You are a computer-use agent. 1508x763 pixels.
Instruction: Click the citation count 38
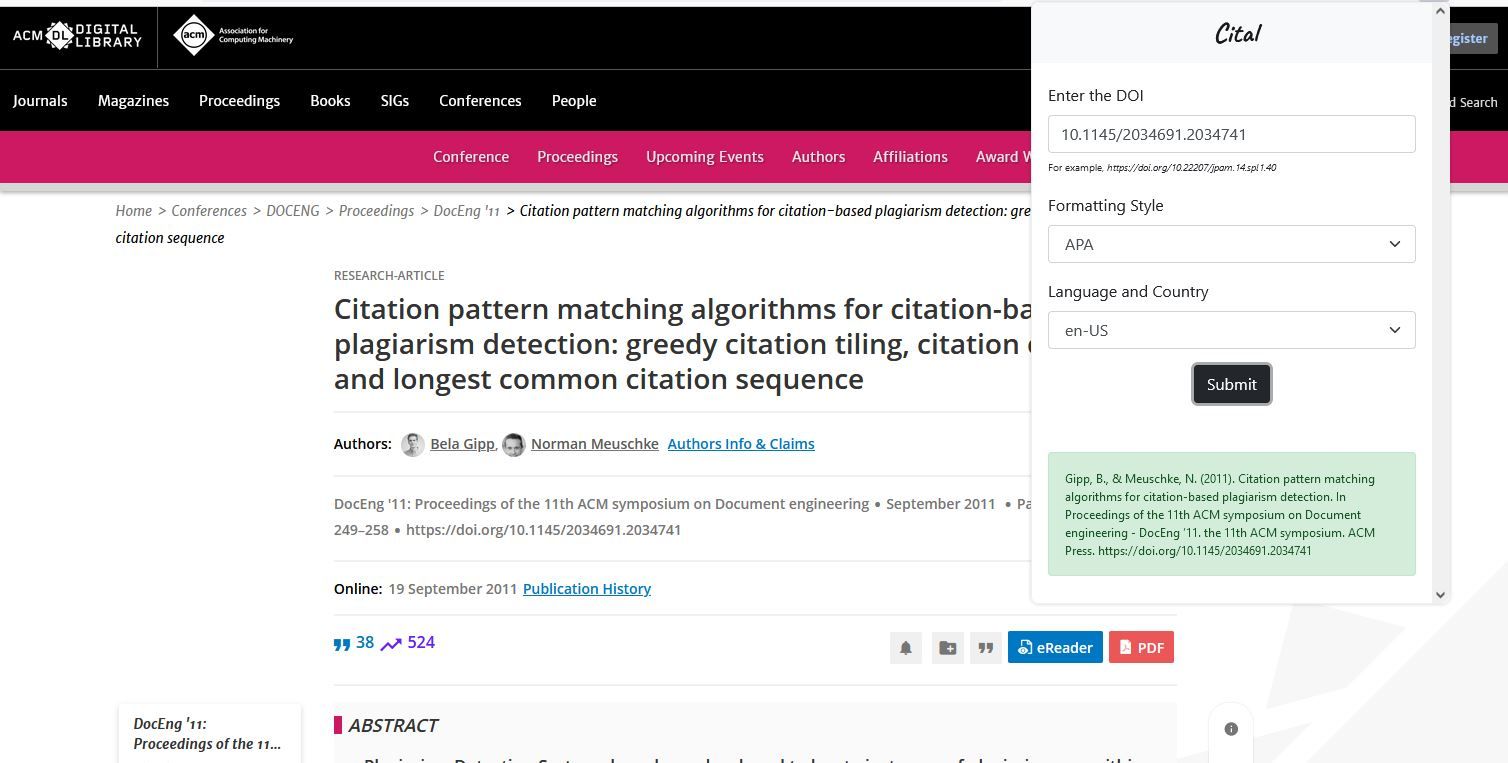354,643
